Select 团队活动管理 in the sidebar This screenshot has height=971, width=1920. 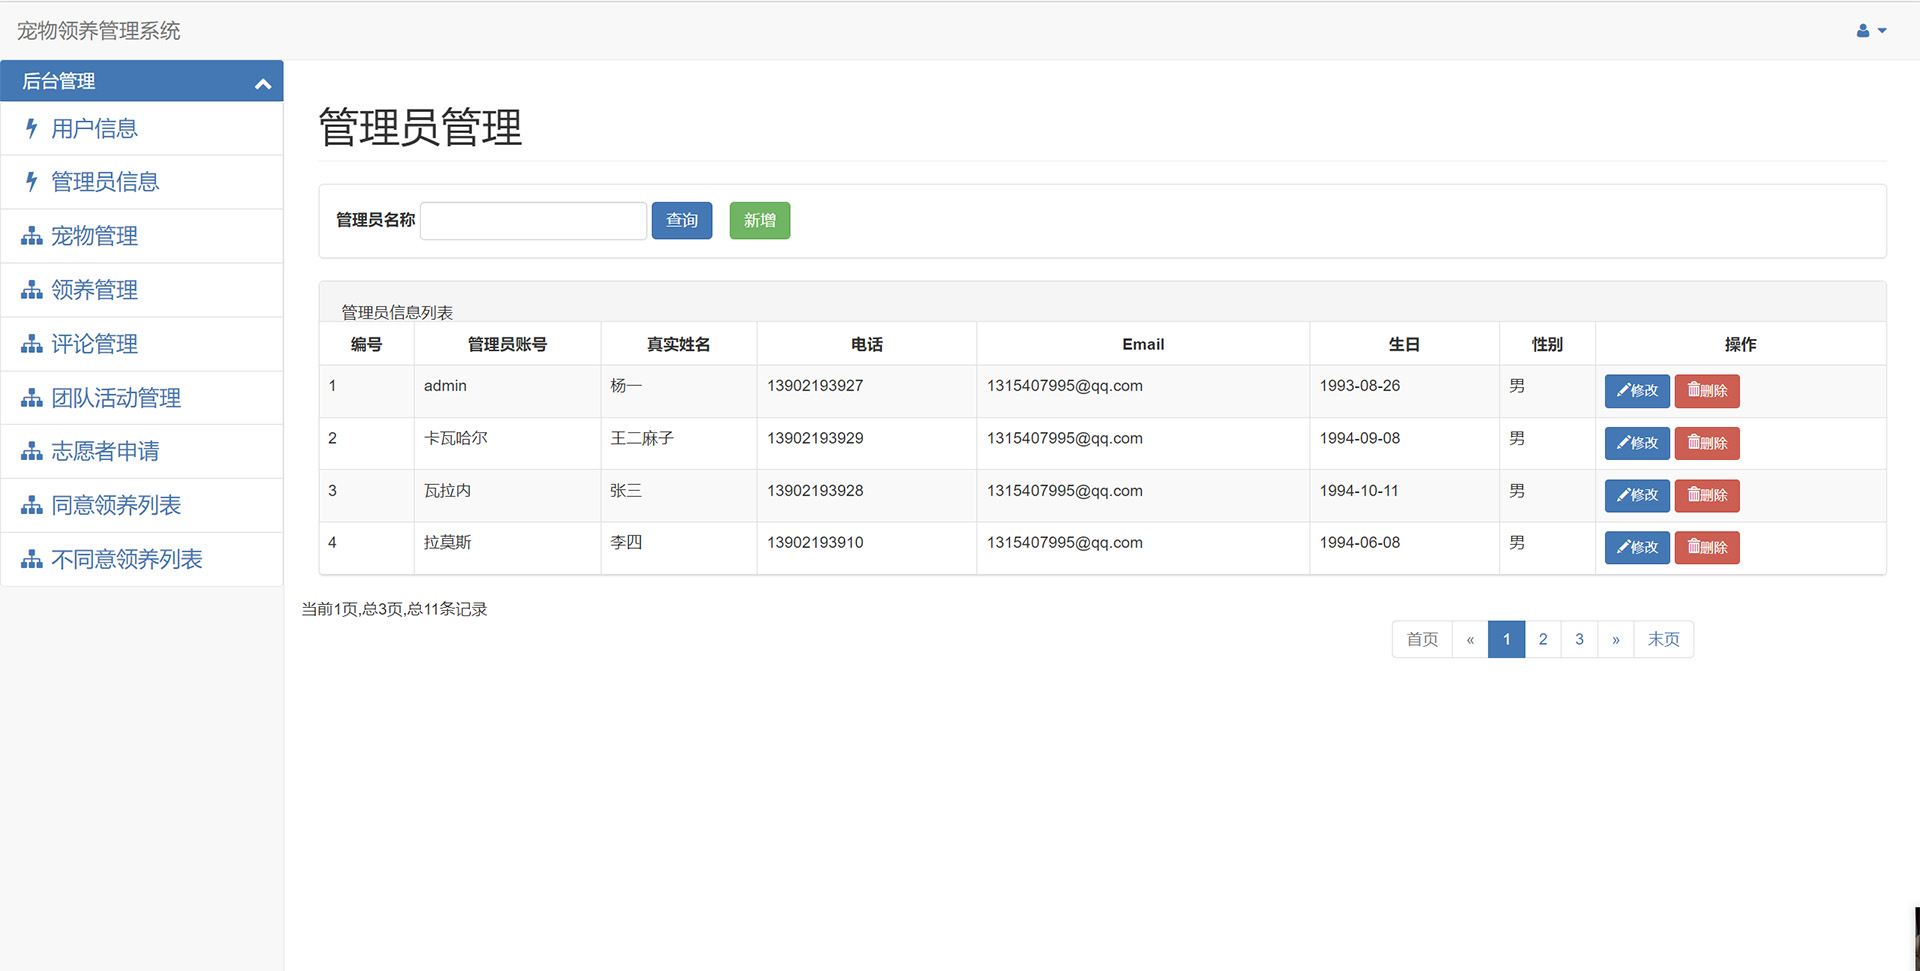point(142,398)
